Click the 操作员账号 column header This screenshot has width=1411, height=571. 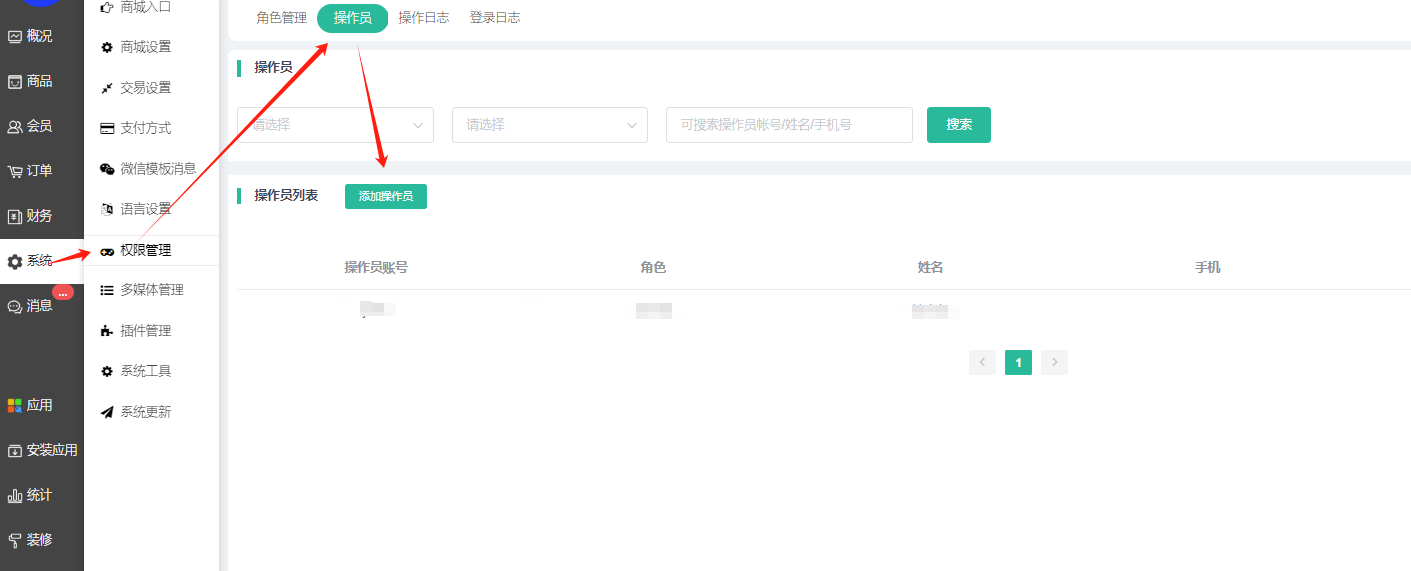click(376, 268)
